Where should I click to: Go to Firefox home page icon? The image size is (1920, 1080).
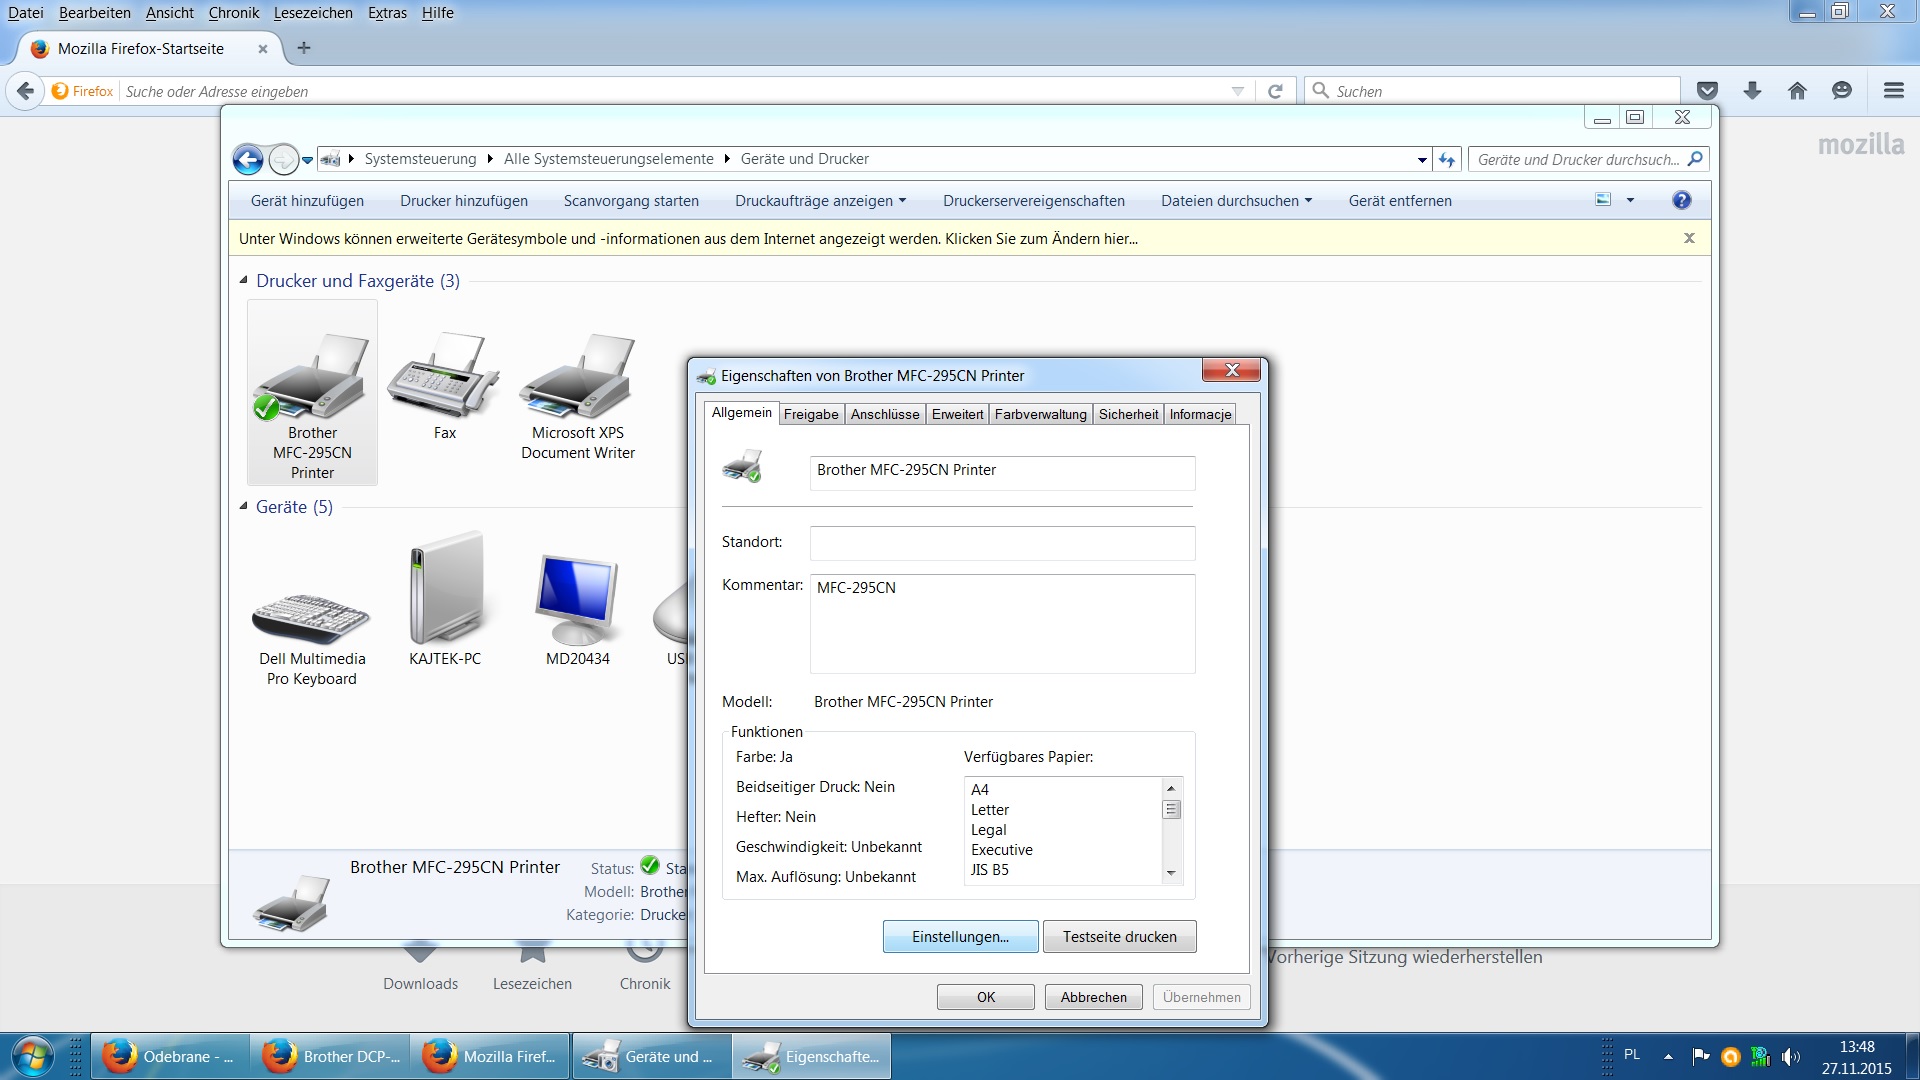click(1797, 91)
